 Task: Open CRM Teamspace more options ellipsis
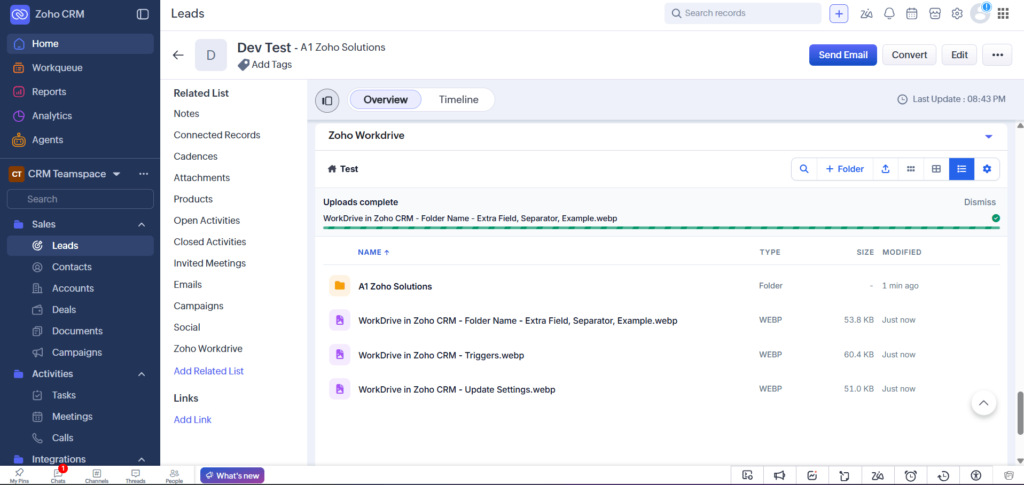pyautogui.click(x=144, y=174)
